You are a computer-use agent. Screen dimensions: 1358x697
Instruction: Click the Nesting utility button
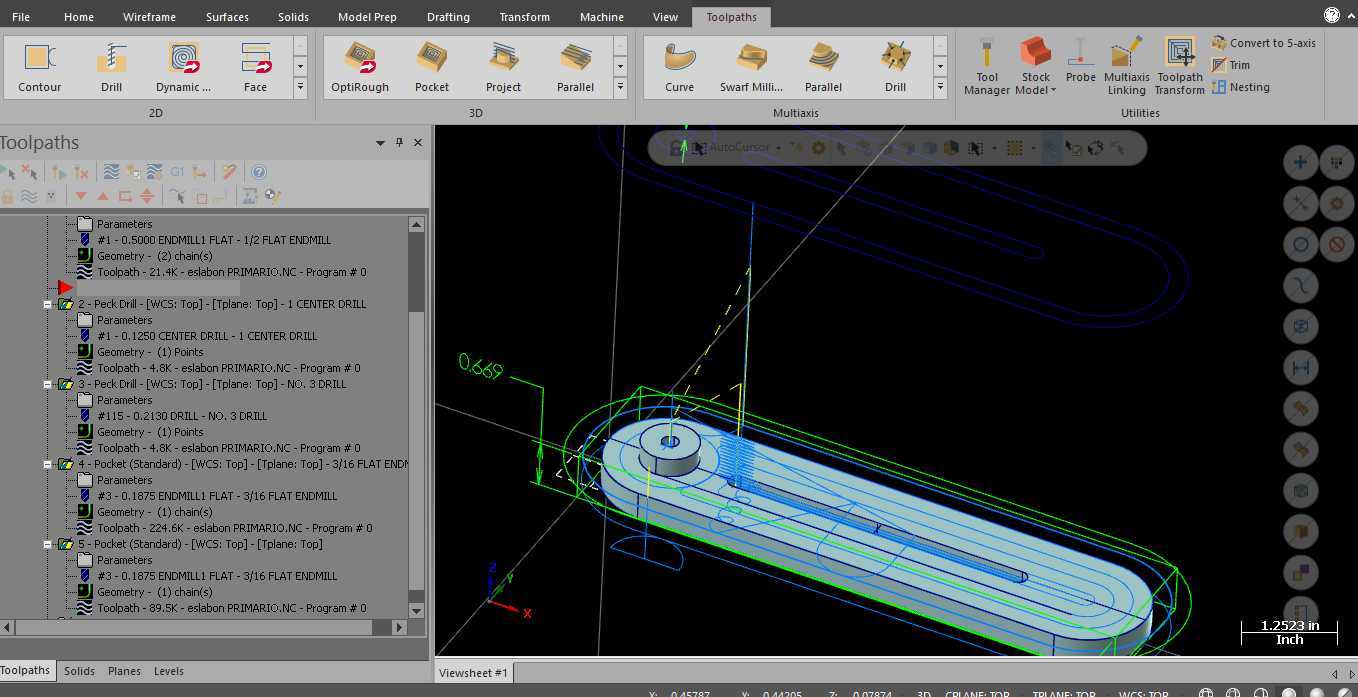click(x=1241, y=87)
